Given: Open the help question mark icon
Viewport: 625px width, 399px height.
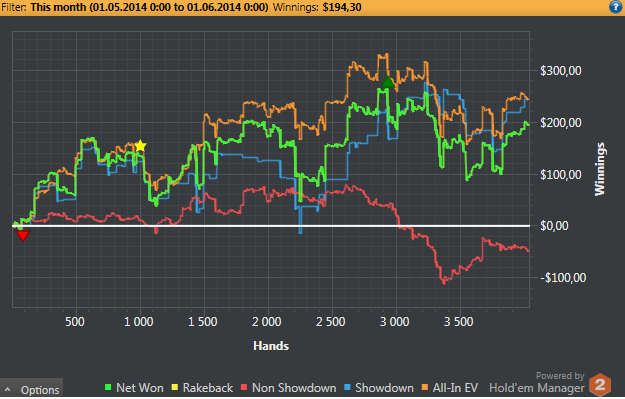Looking at the screenshot, I should [x=616, y=7].
